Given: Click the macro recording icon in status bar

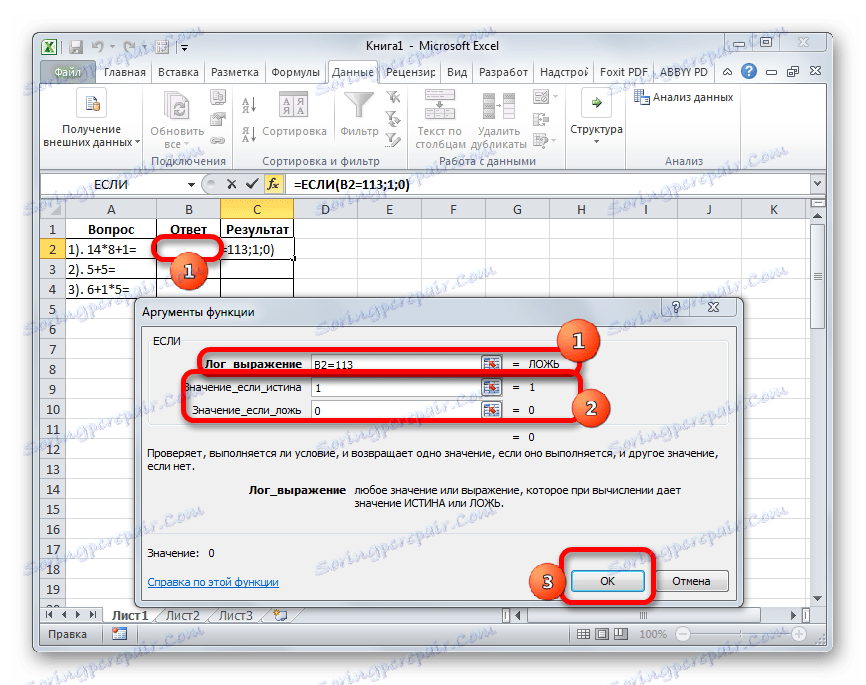Looking at the screenshot, I should pos(119,634).
